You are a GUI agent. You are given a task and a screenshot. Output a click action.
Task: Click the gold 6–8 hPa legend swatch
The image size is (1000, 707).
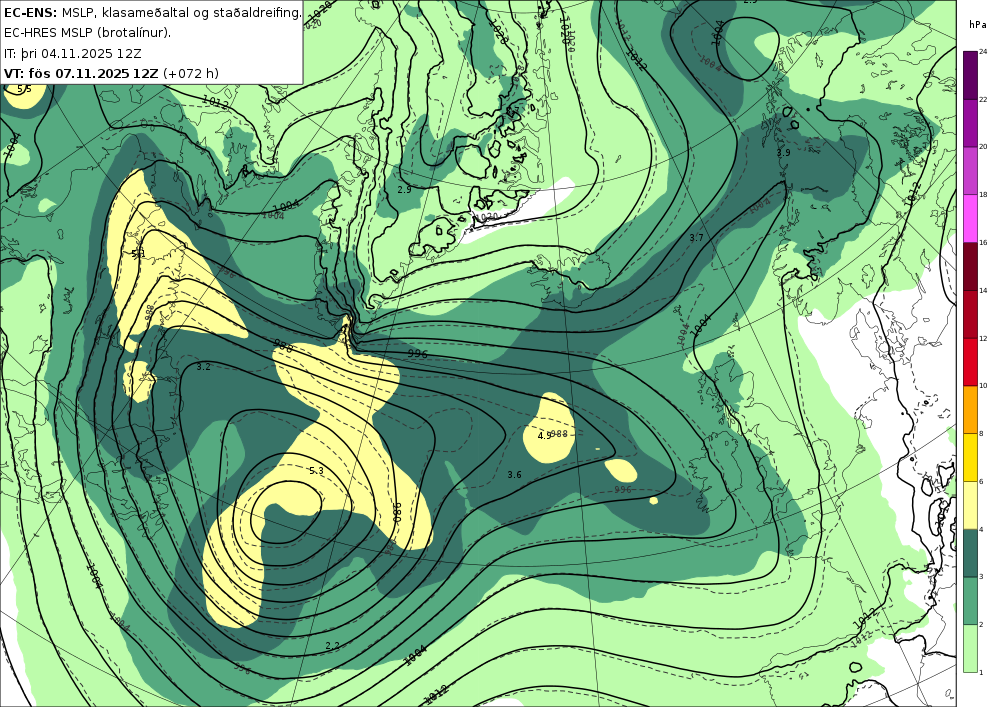click(970, 457)
